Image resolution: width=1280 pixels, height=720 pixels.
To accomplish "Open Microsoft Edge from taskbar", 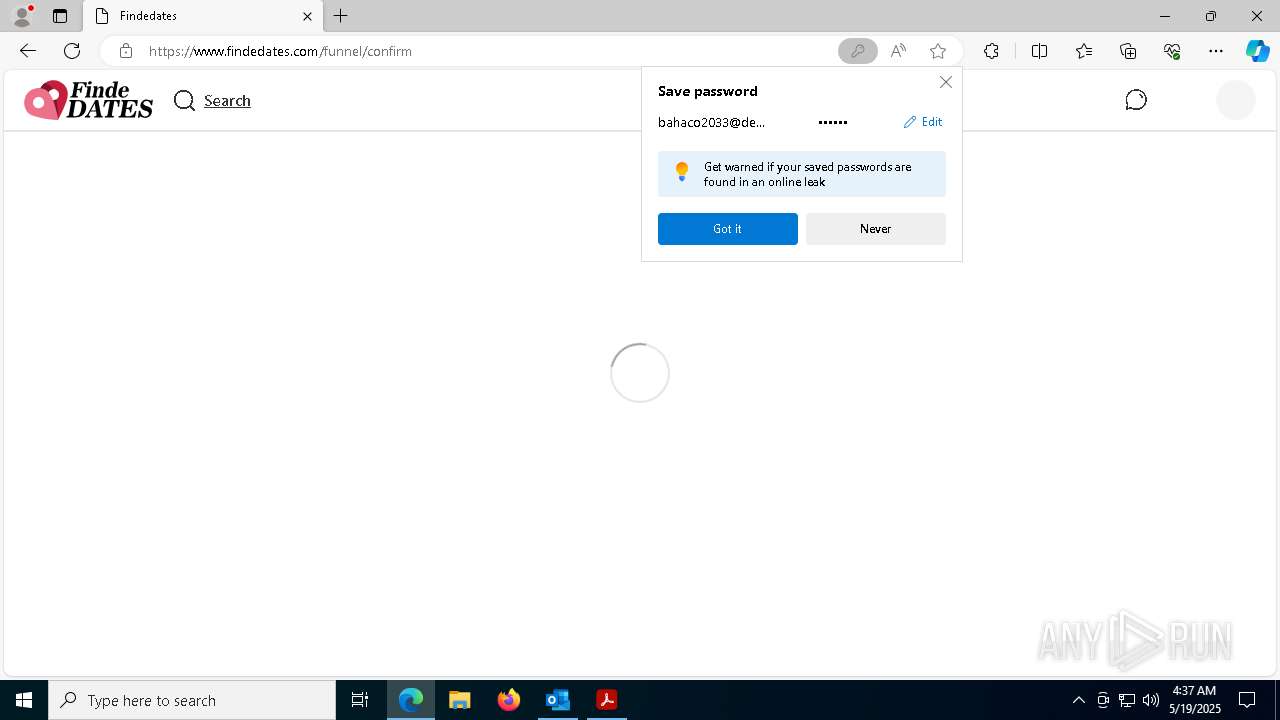I will pos(411,700).
